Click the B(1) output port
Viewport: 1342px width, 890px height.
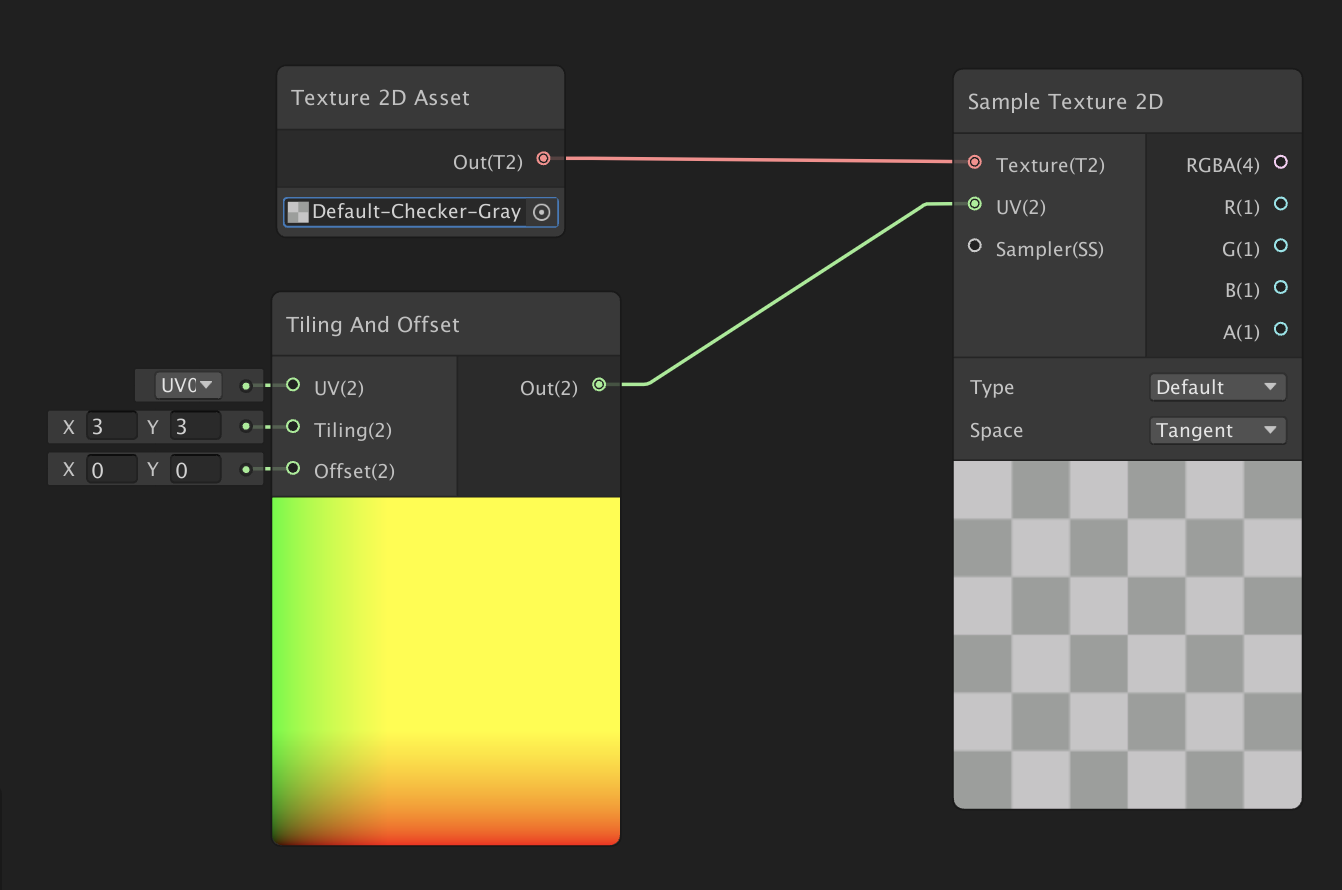pyautogui.click(x=1281, y=288)
